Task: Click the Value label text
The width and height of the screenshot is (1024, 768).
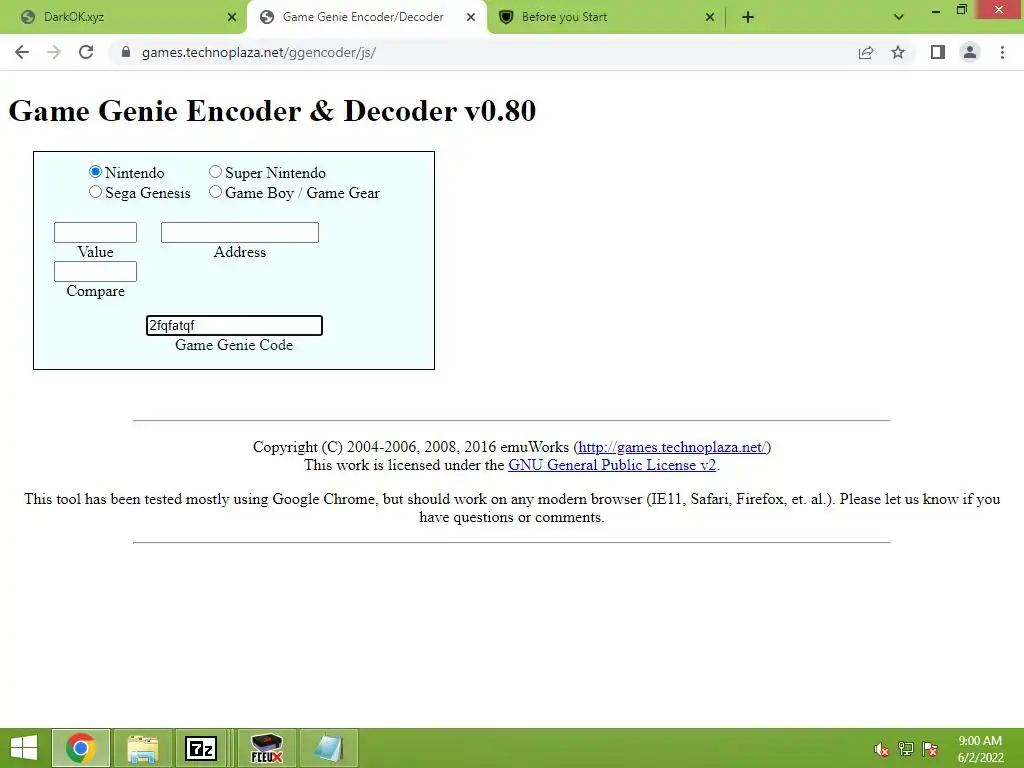Action: click(95, 252)
